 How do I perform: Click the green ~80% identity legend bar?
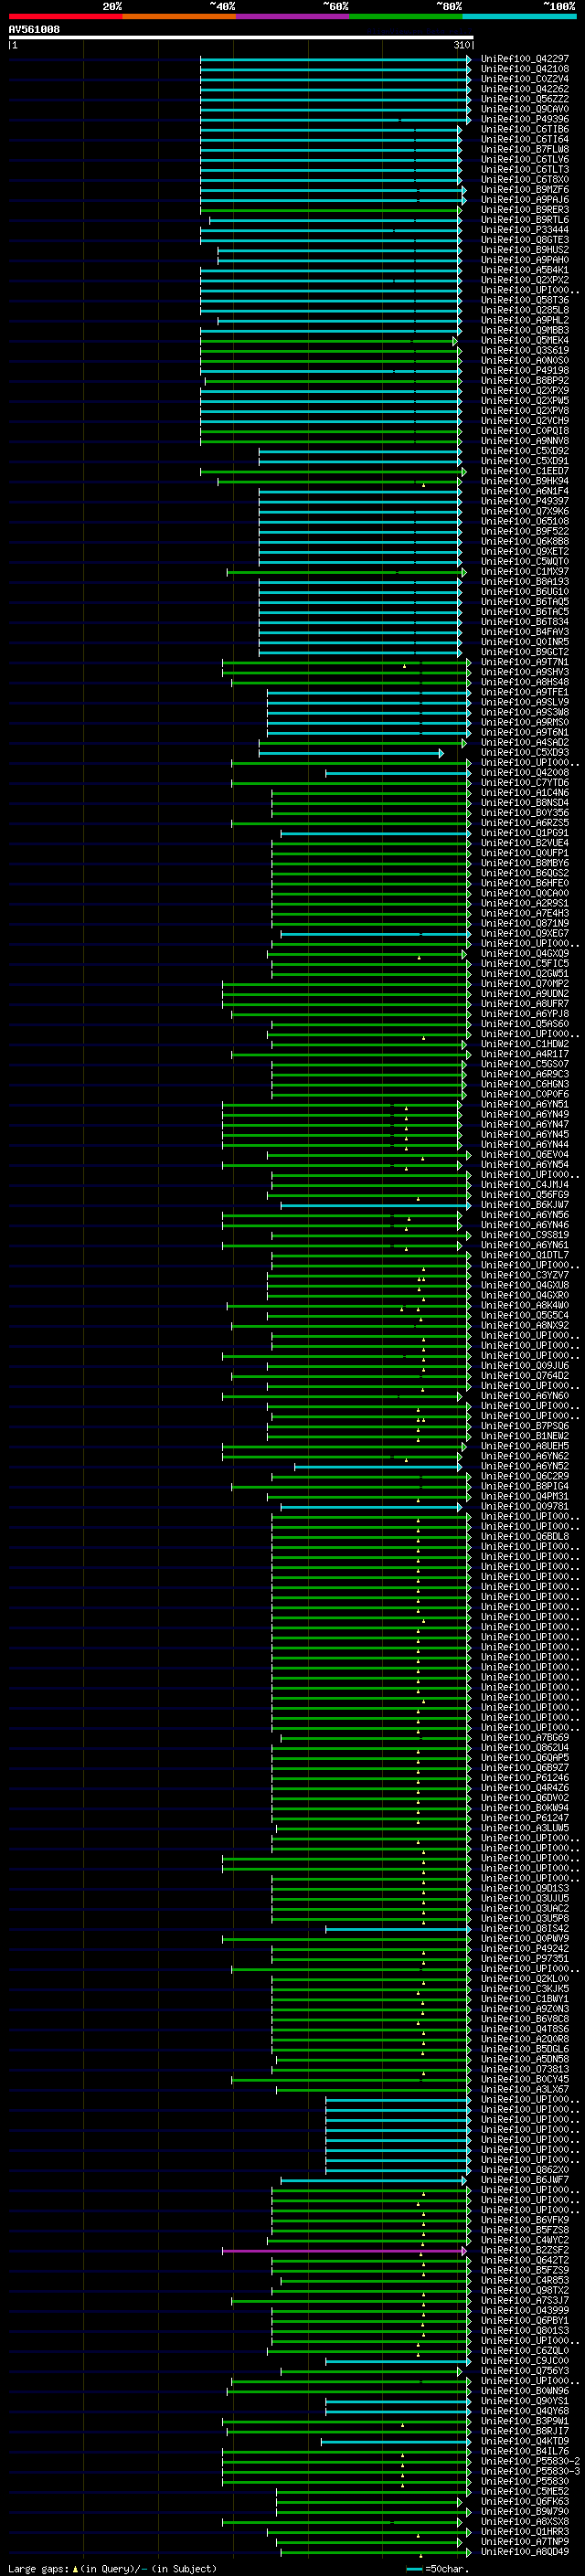tap(406, 16)
